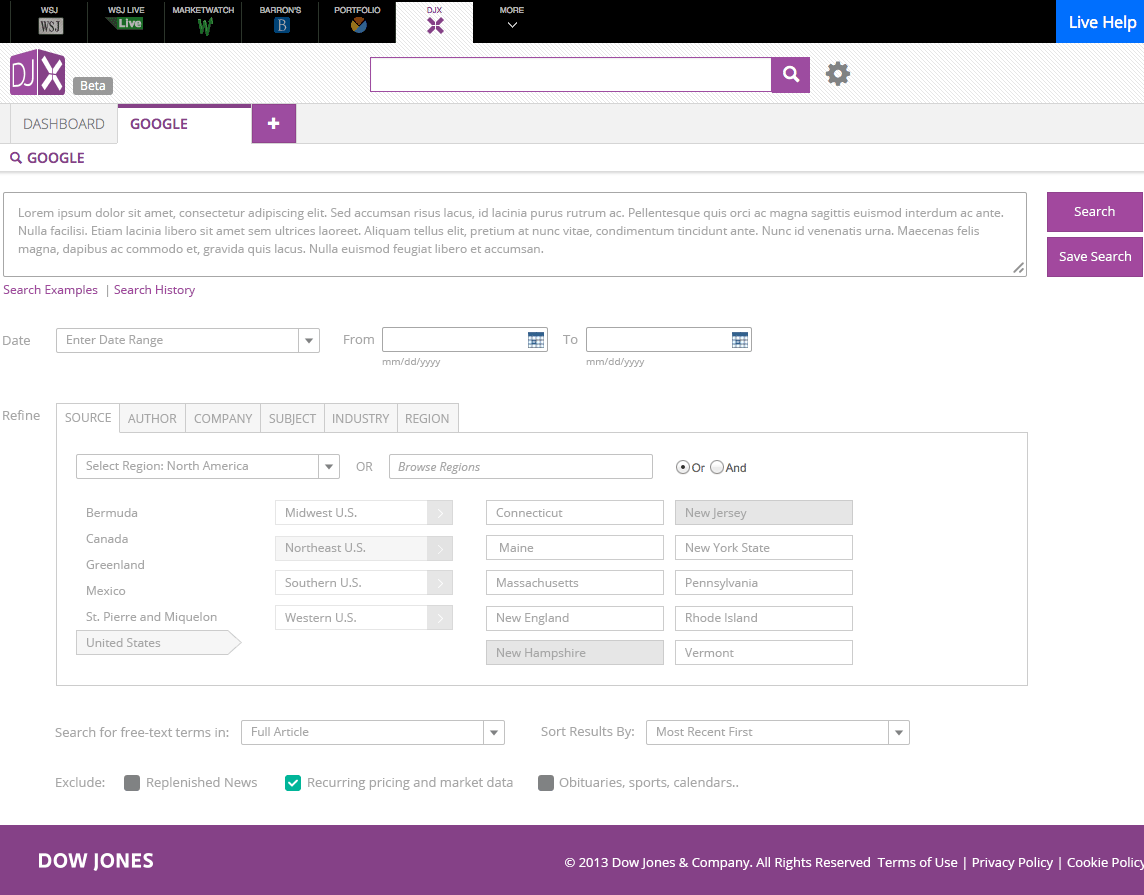Open the Search History link
The image size is (1144, 895).
(x=155, y=290)
